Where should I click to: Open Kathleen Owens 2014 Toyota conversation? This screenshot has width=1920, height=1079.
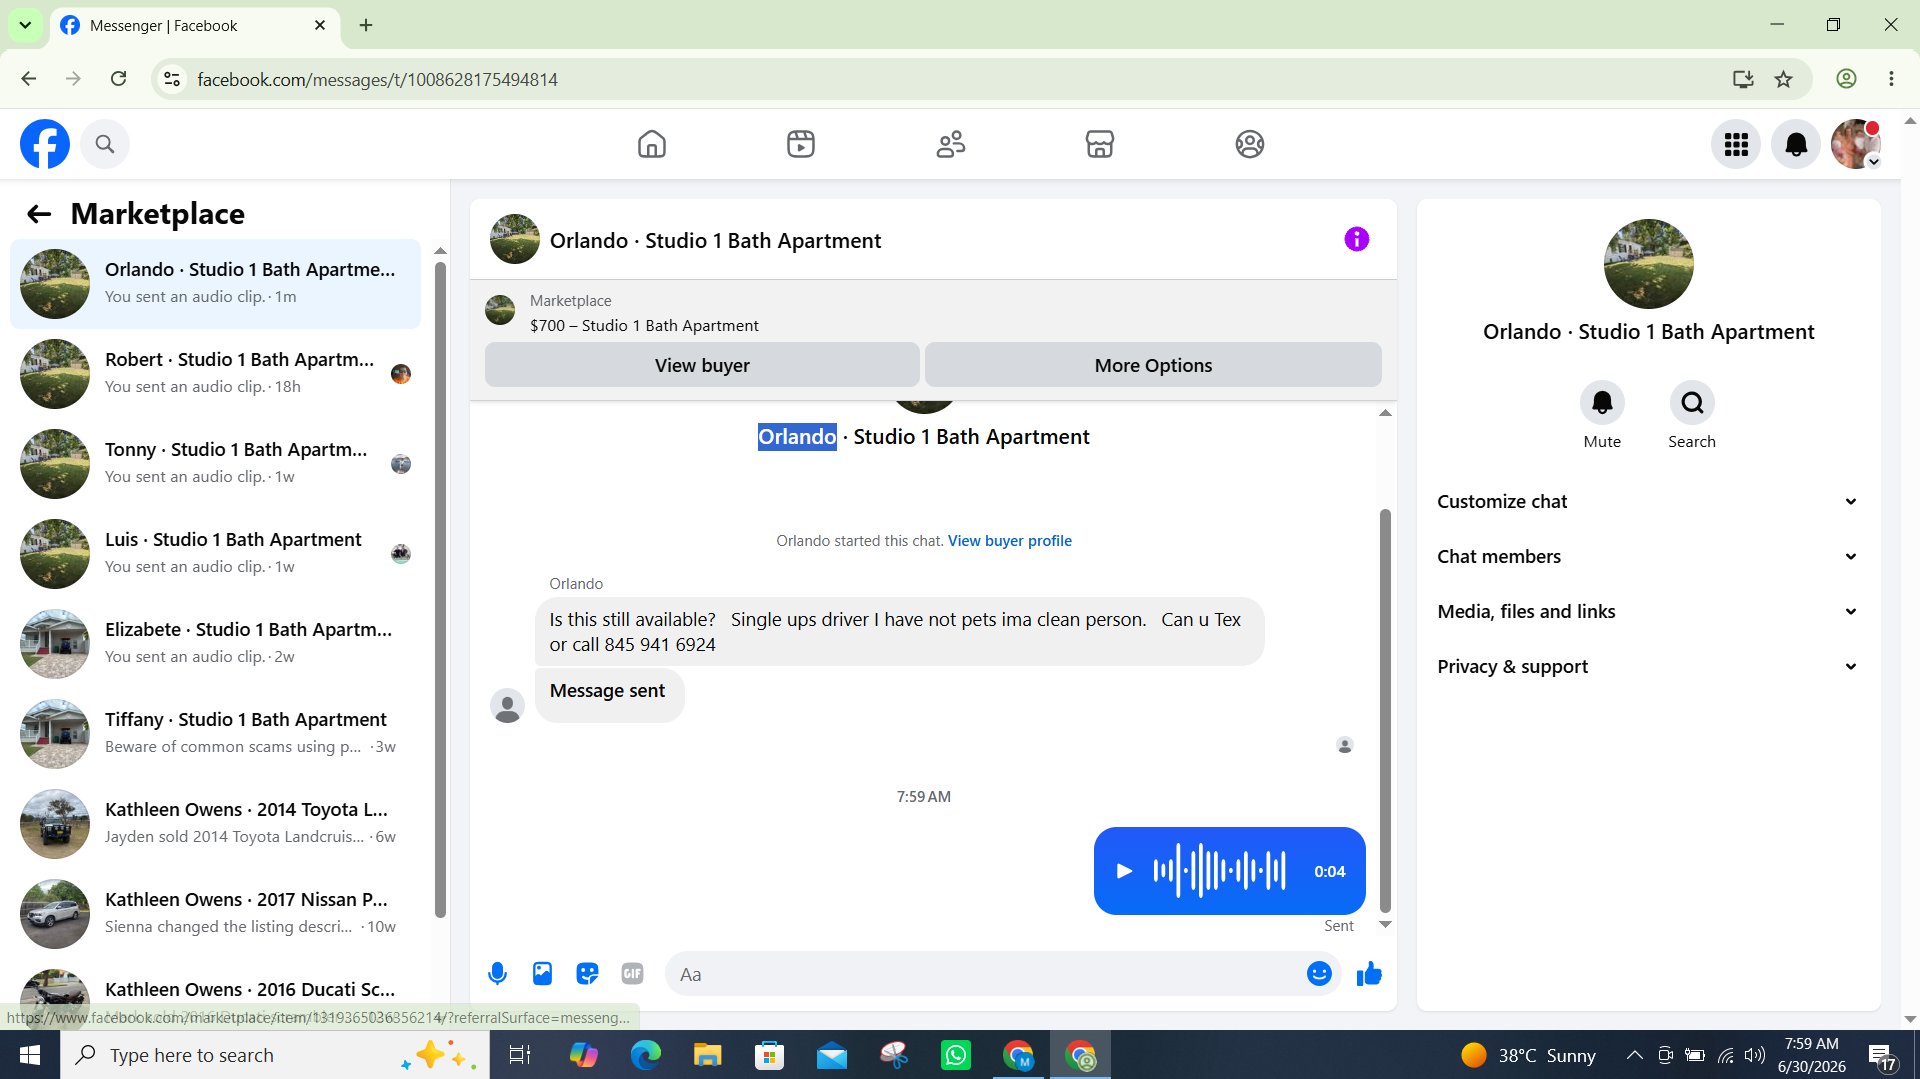click(x=215, y=824)
